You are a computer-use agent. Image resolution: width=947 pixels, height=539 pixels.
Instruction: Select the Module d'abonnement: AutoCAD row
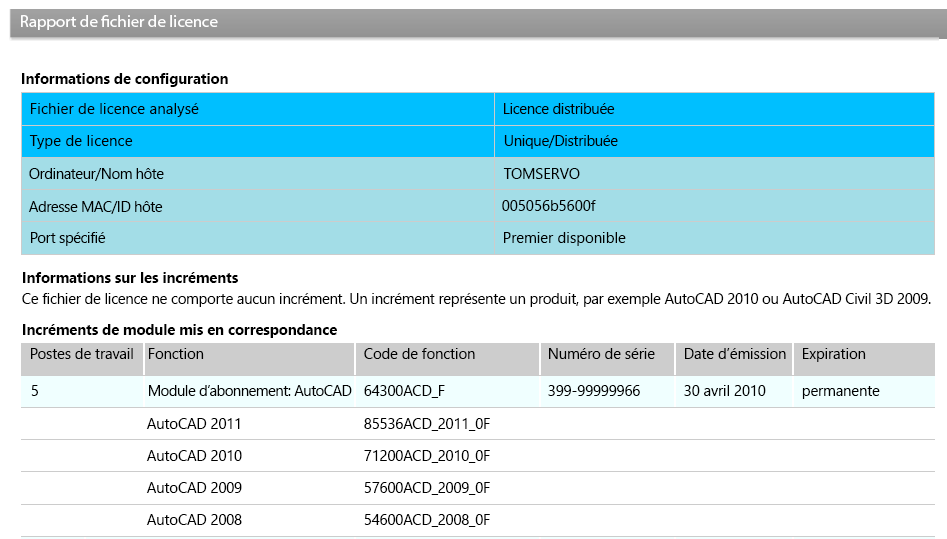pos(478,392)
